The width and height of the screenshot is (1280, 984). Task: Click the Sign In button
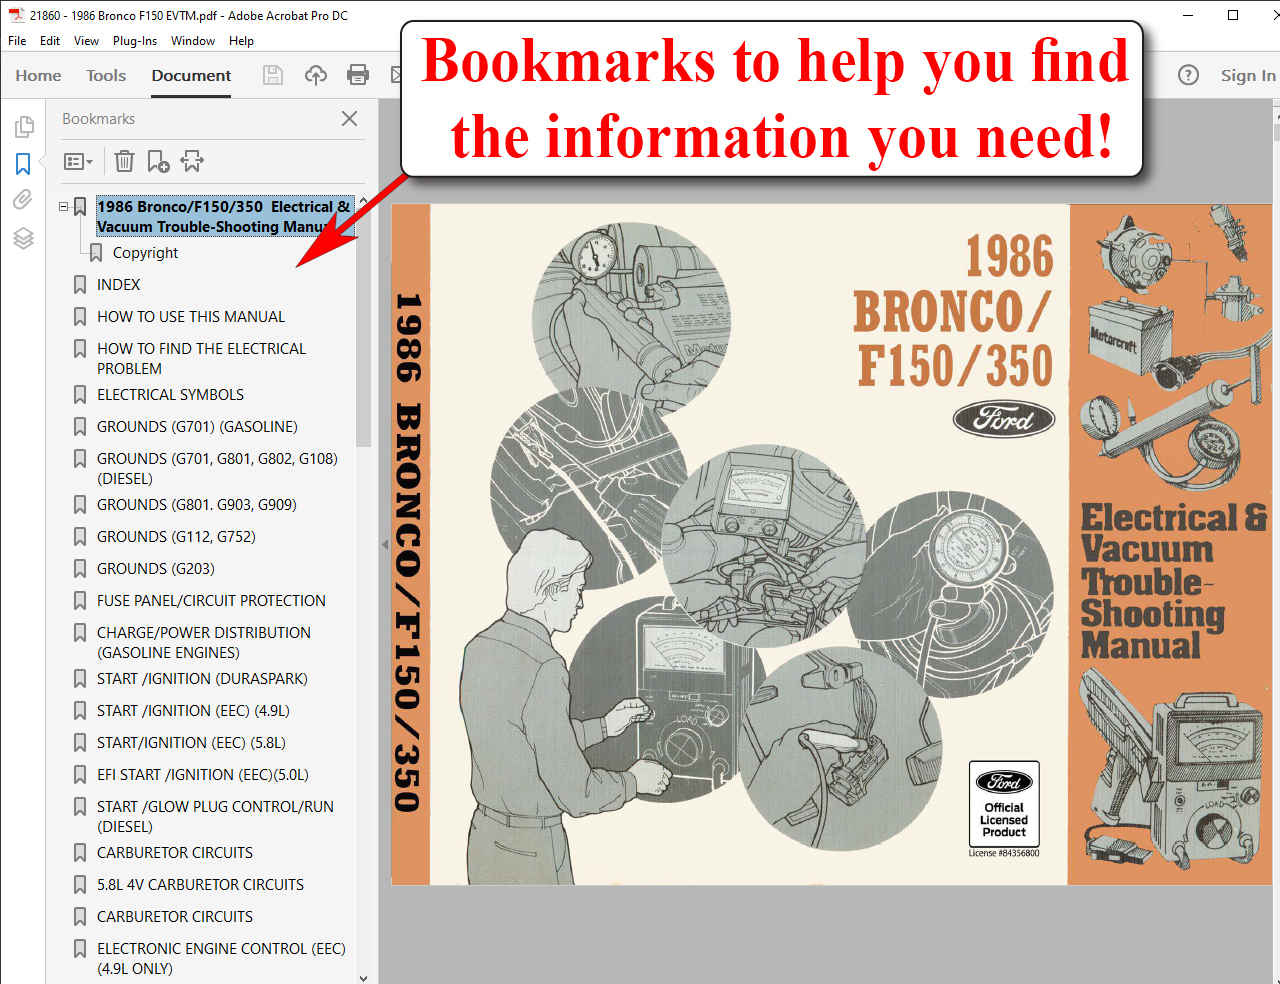(x=1247, y=76)
